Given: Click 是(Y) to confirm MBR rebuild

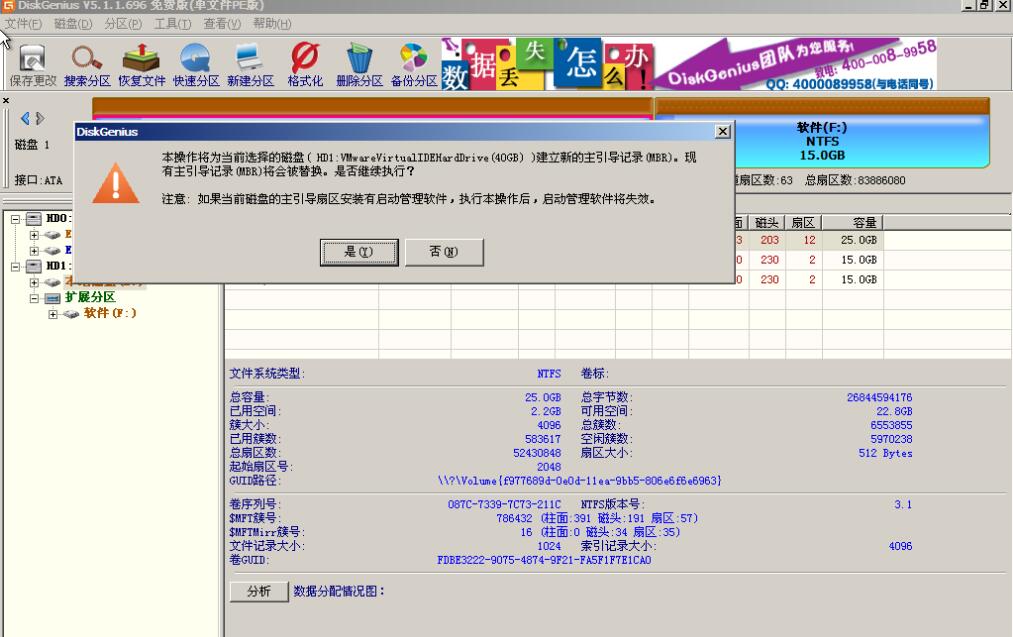Looking at the screenshot, I should [x=358, y=252].
